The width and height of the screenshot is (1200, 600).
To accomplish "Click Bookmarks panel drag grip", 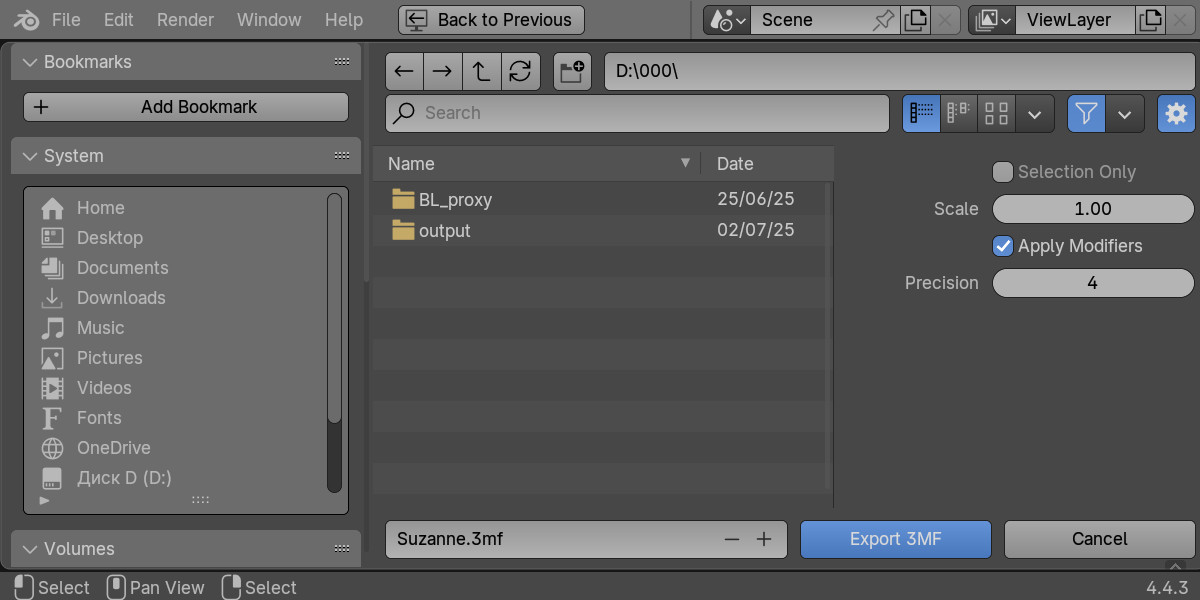I will pyautogui.click(x=341, y=62).
